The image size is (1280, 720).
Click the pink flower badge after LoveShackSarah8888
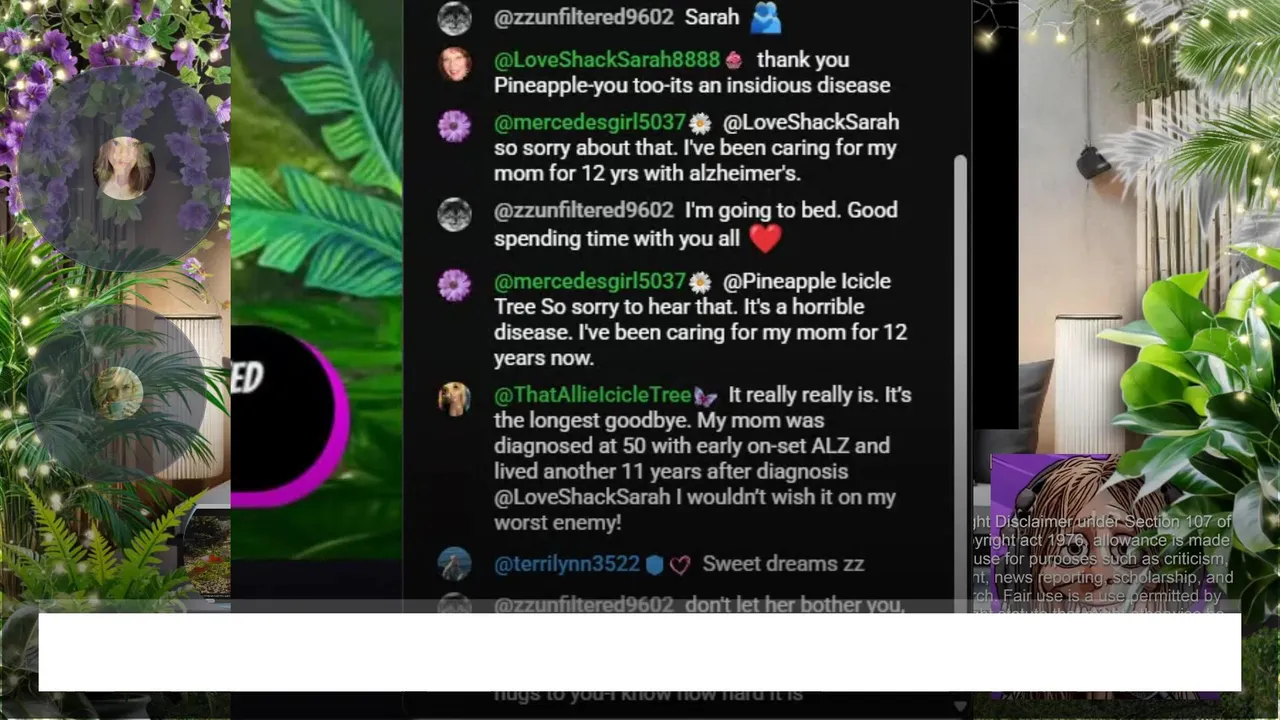pos(734,60)
